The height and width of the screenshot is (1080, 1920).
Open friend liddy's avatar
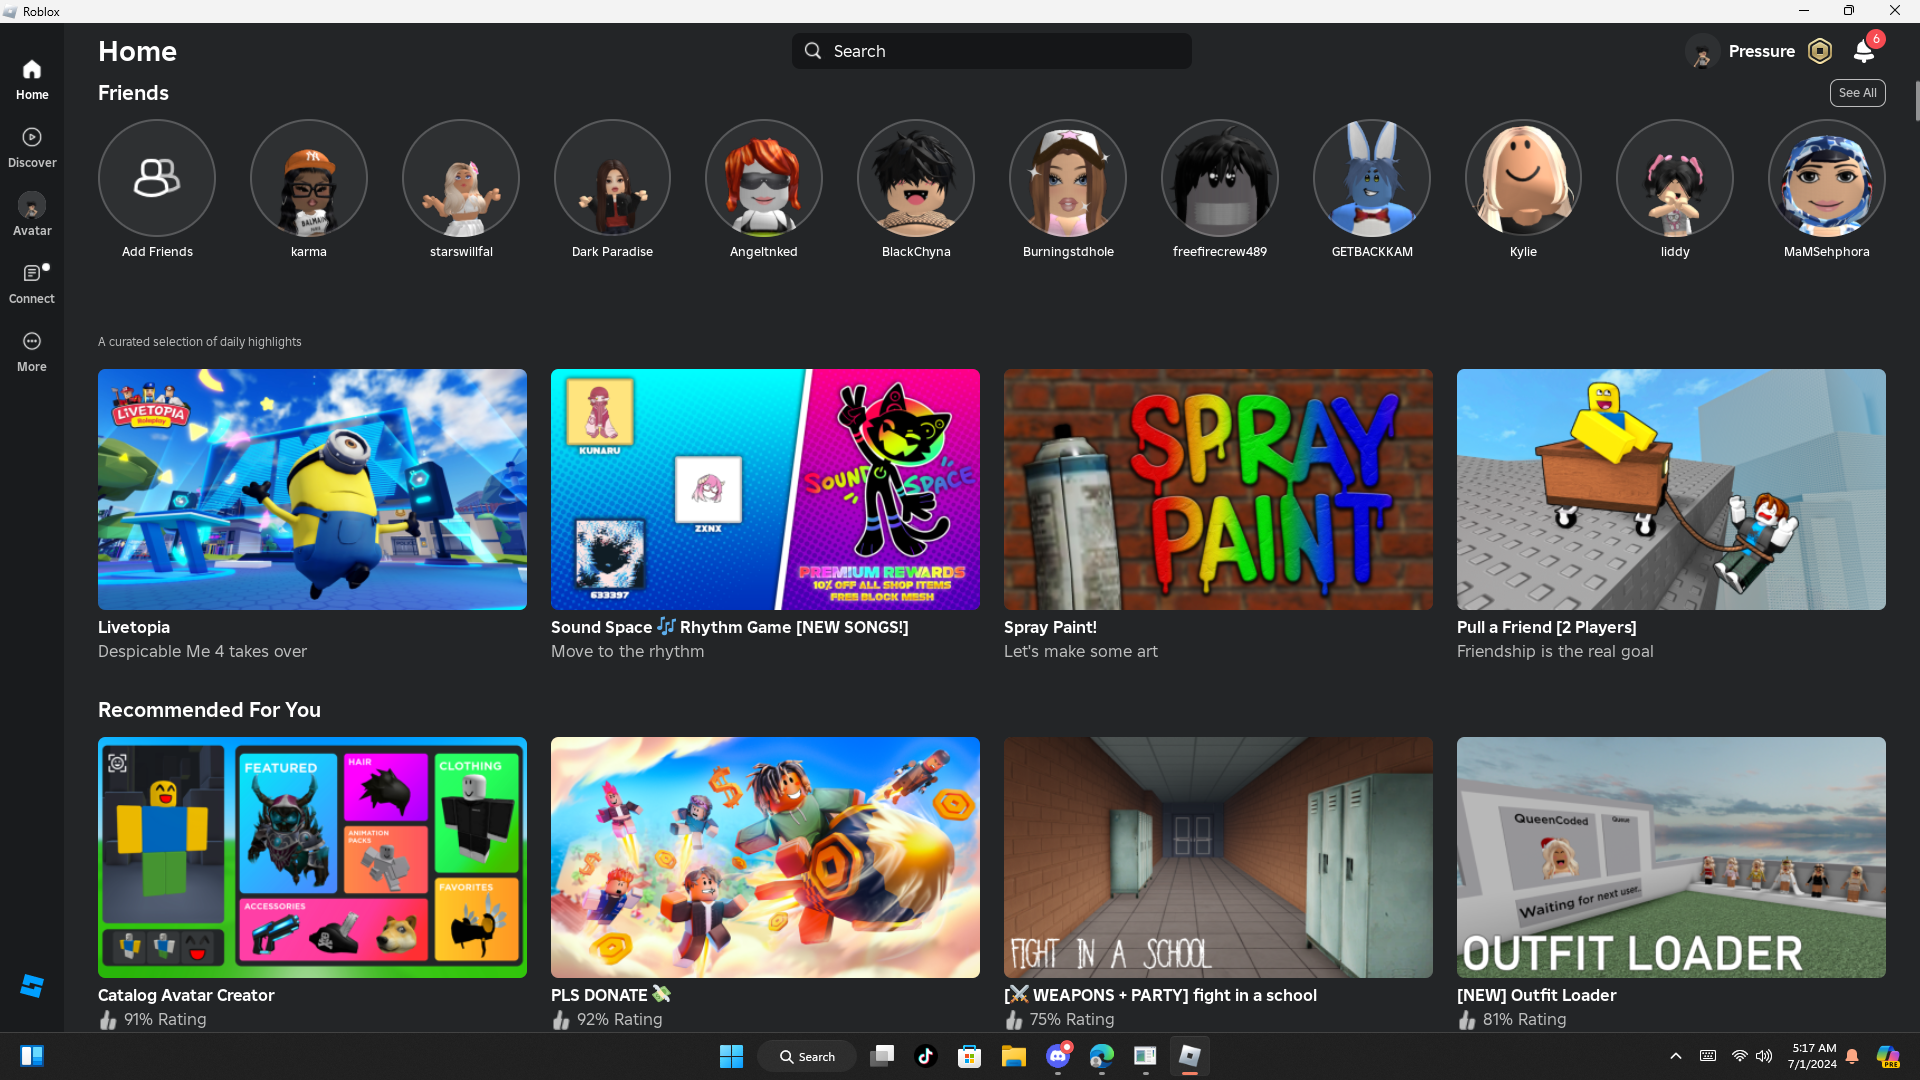point(1675,178)
